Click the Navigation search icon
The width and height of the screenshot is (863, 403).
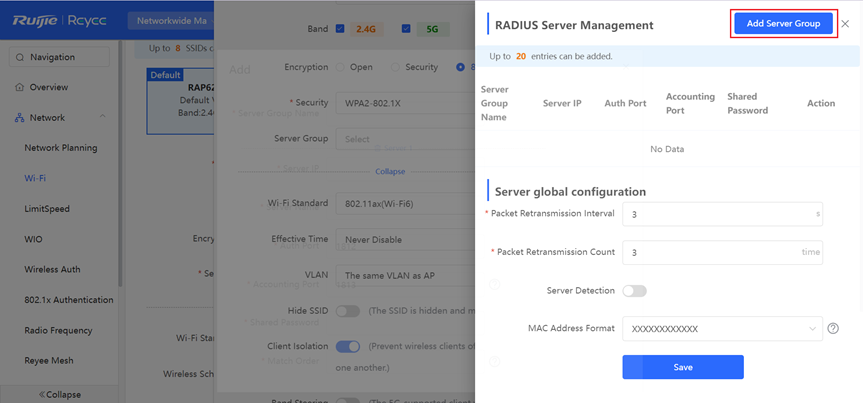coord(20,57)
